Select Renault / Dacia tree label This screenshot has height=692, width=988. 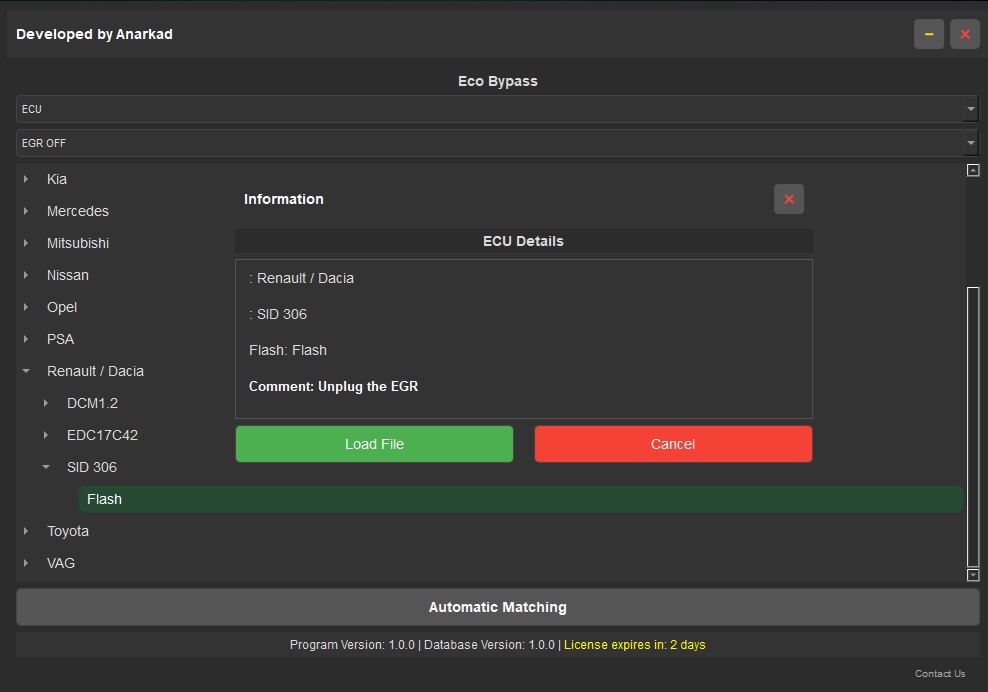click(95, 371)
